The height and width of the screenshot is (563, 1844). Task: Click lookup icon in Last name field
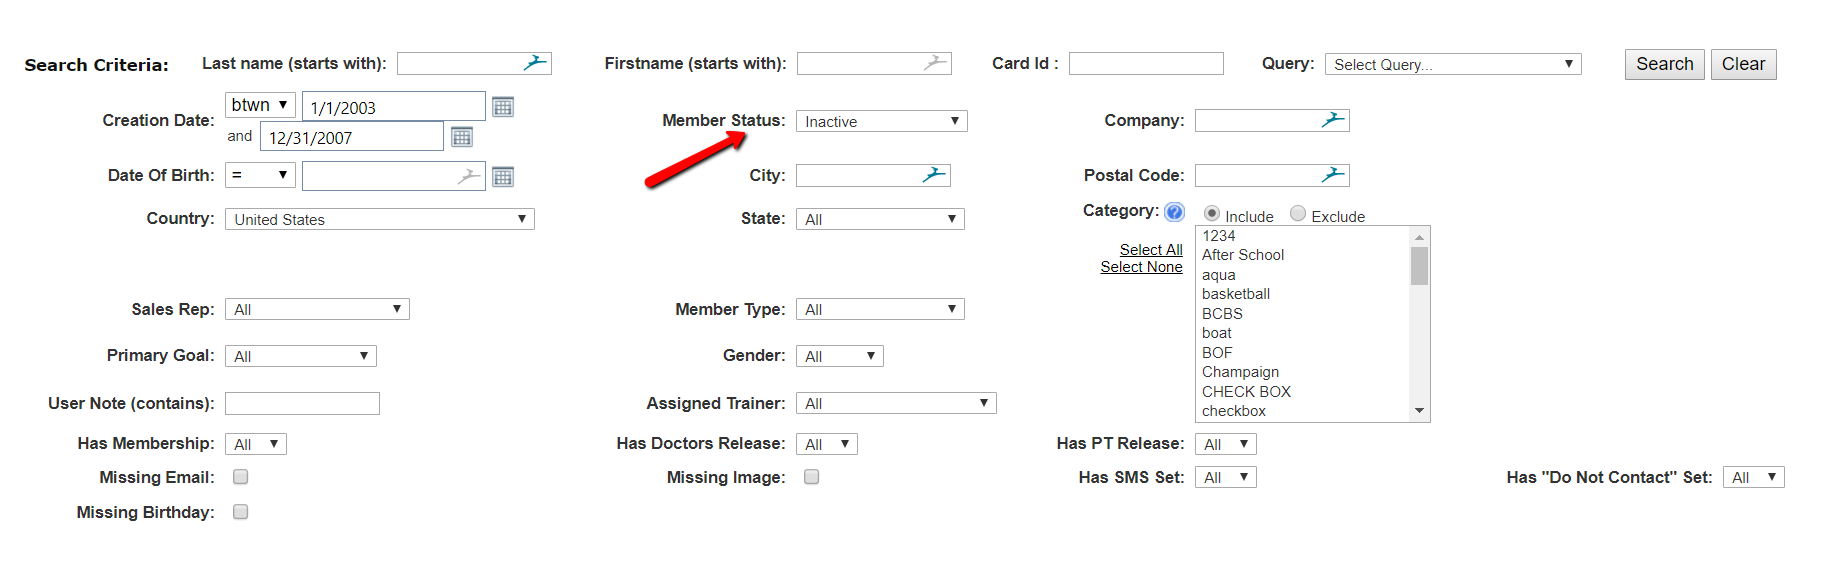(x=536, y=63)
